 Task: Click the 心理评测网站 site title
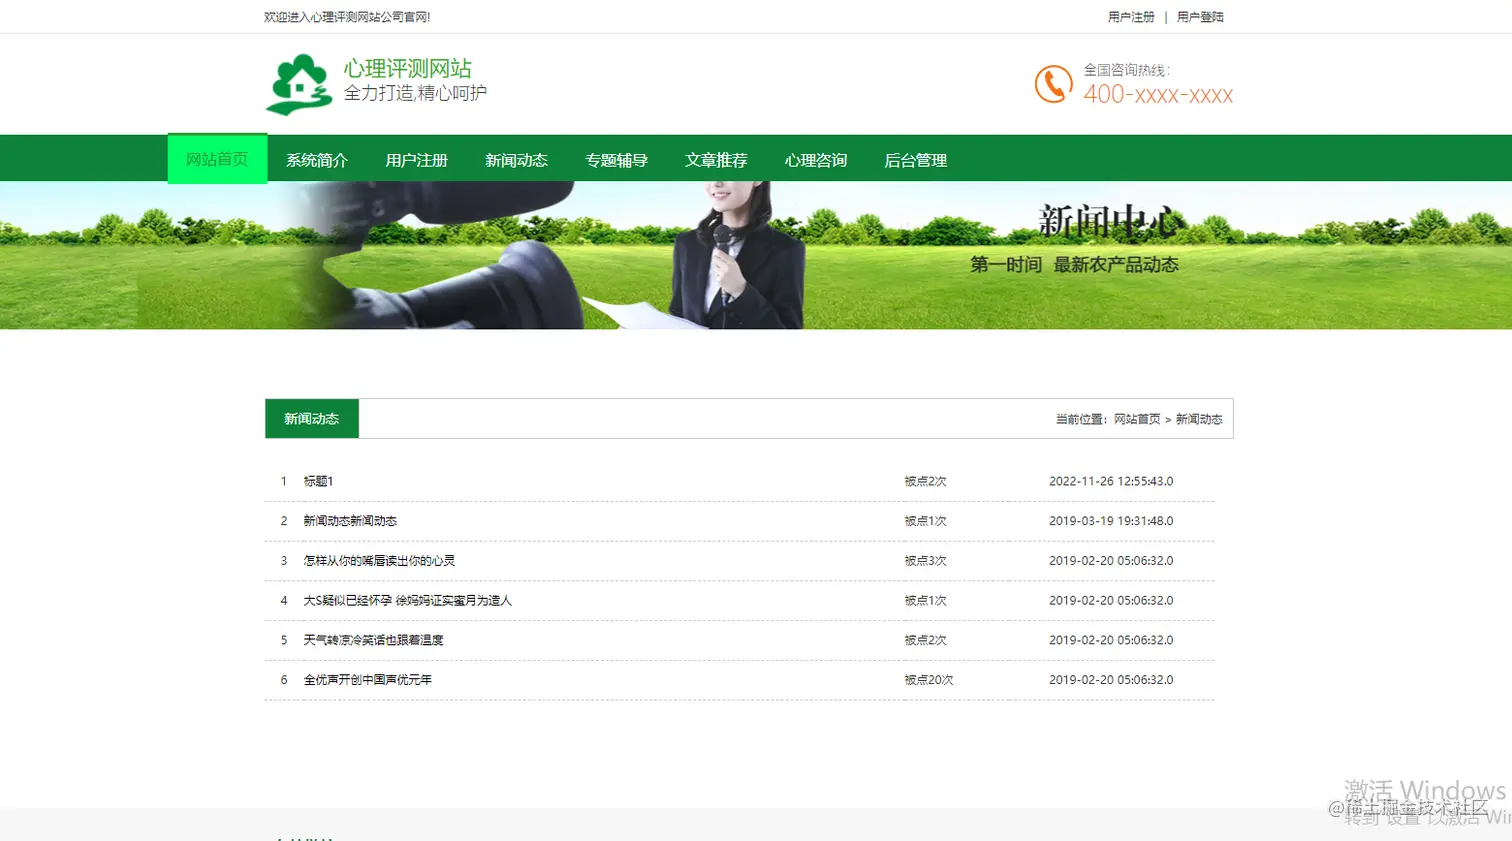click(x=408, y=68)
